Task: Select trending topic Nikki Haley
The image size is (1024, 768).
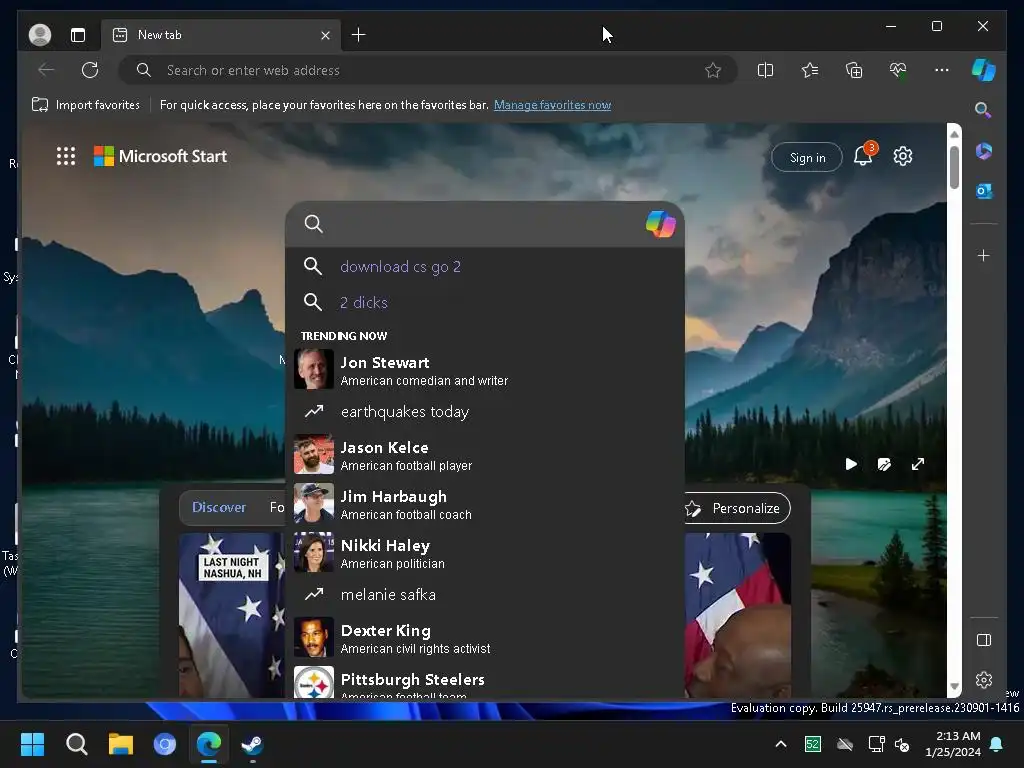Action: pyautogui.click(x=485, y=553)
